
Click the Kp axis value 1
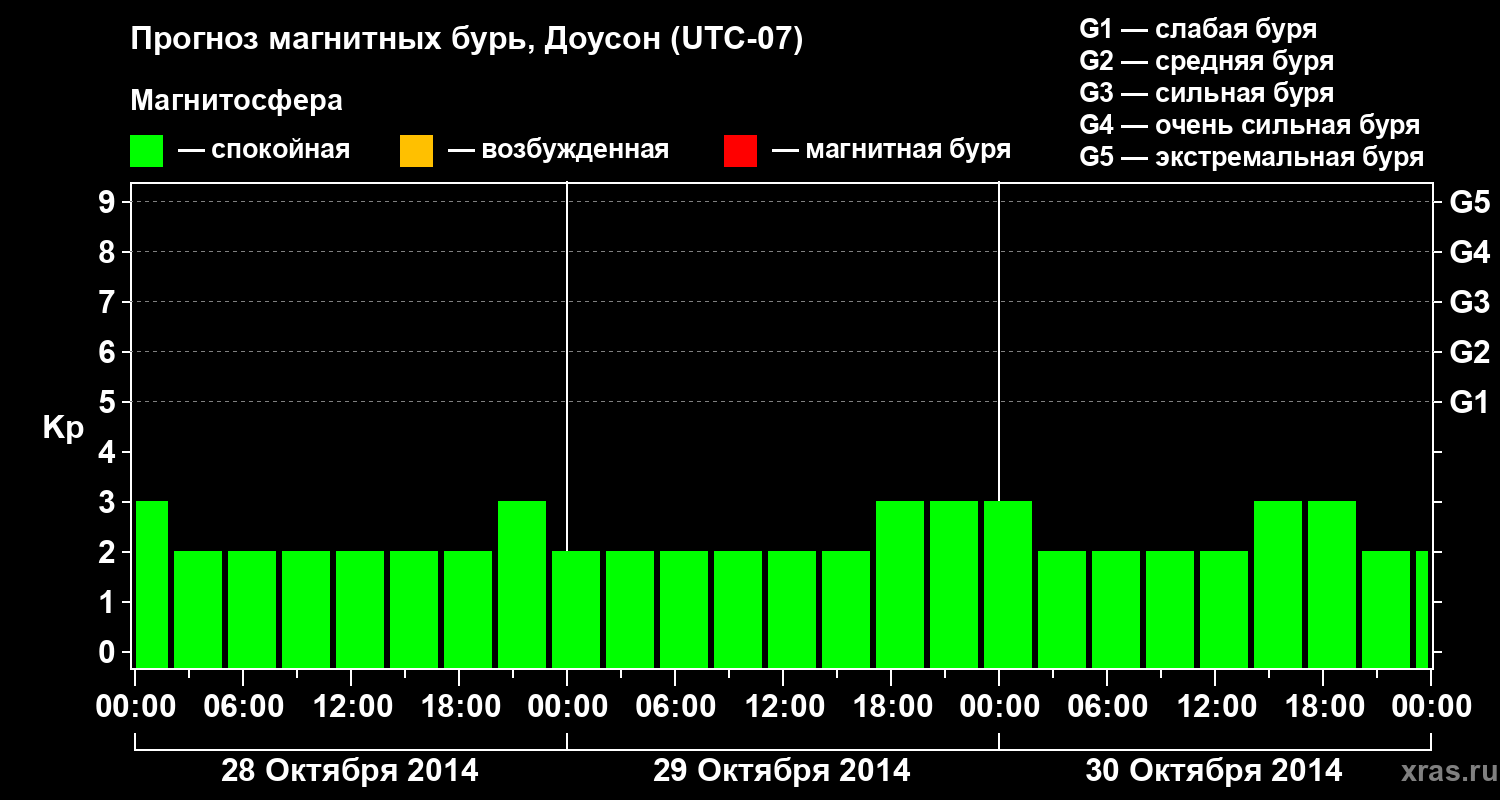[108, 602]
